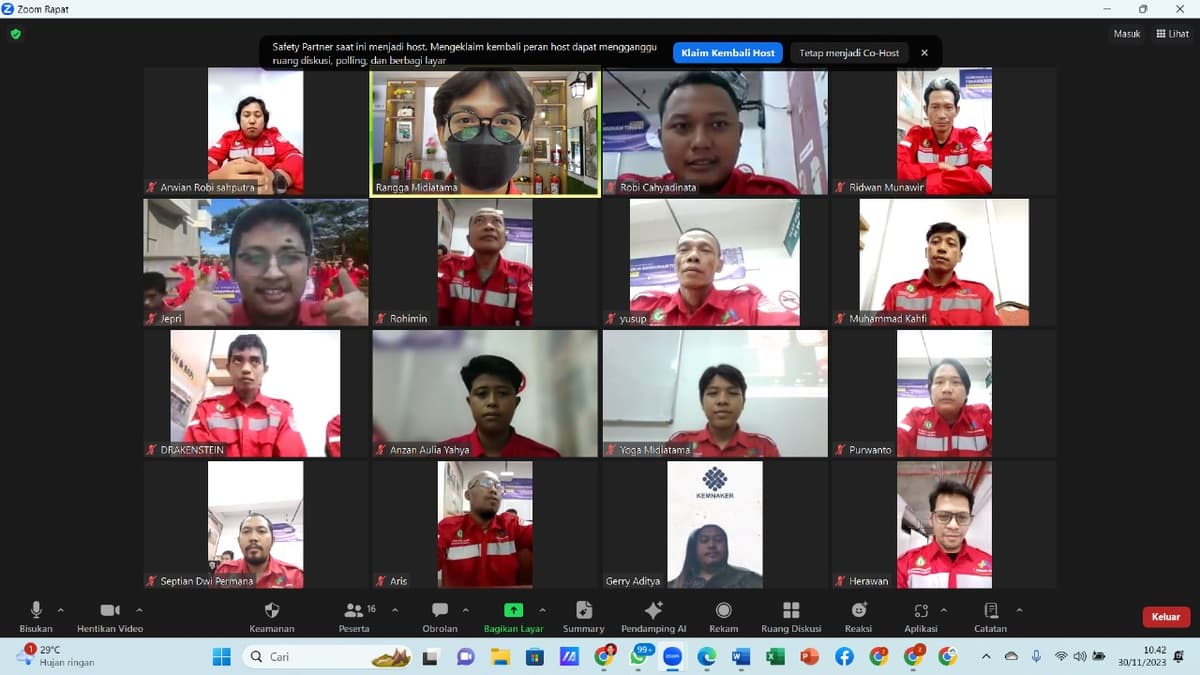Viewport: 1200px width, 675px height.
Task: Expand arrow next to Peserta
Action: pos(395,610)
